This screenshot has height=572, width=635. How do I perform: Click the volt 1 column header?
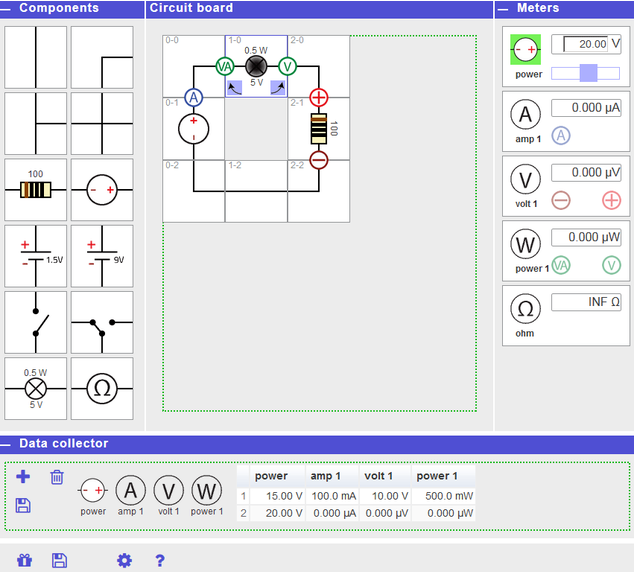(x=379, y=476)
